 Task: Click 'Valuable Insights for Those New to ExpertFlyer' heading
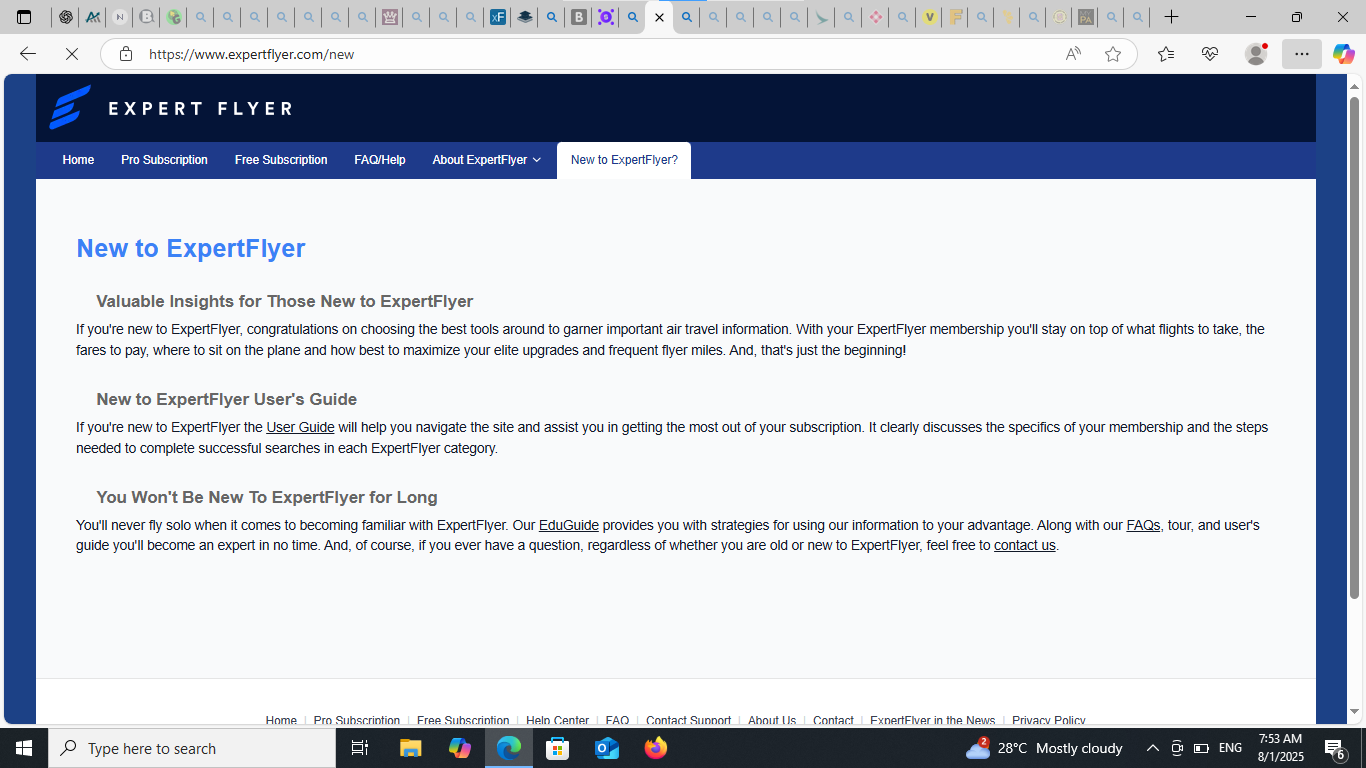pyautogui.click(x=285, y=301)
